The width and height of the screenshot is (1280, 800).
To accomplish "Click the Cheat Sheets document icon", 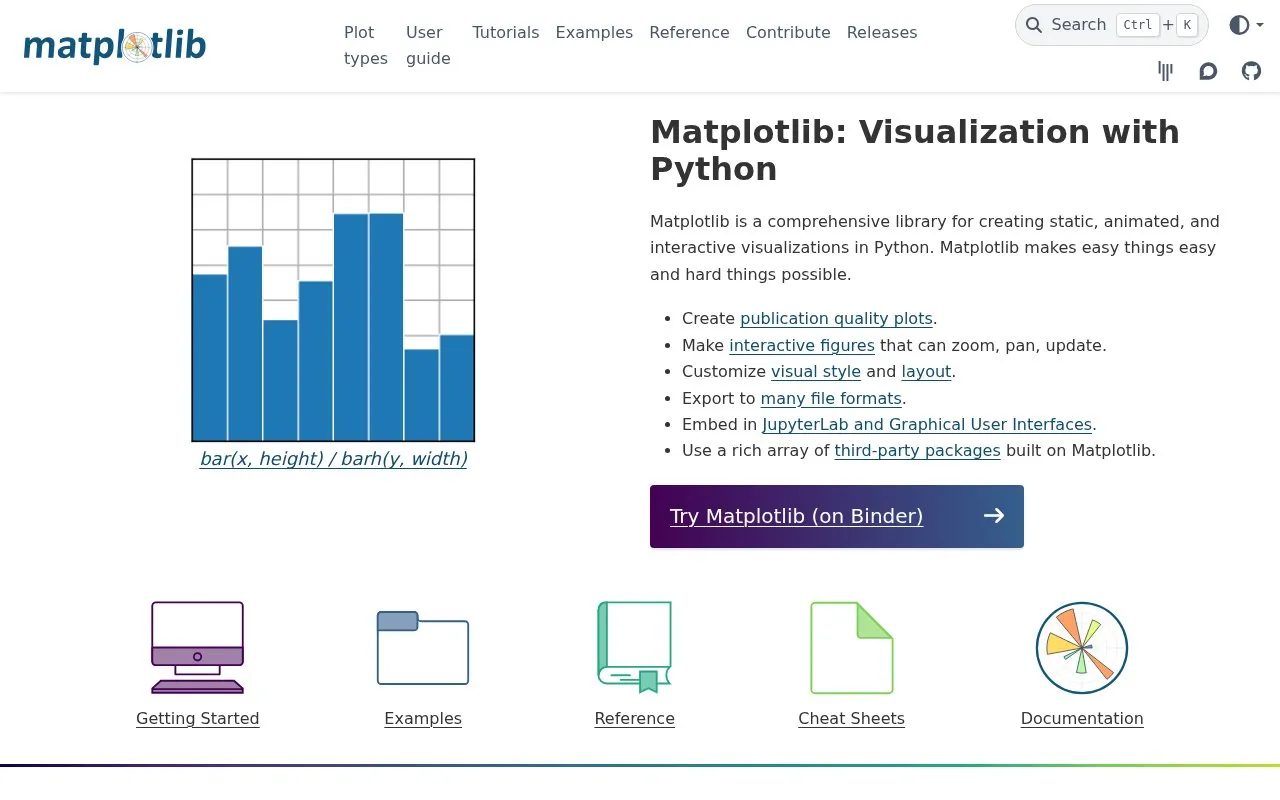I will point(851,647).
